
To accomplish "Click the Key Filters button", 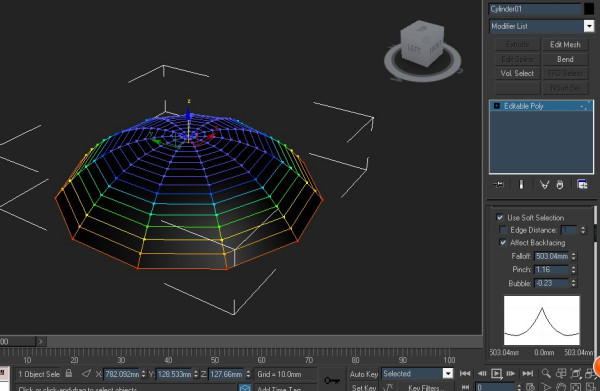I will [426, 388].
